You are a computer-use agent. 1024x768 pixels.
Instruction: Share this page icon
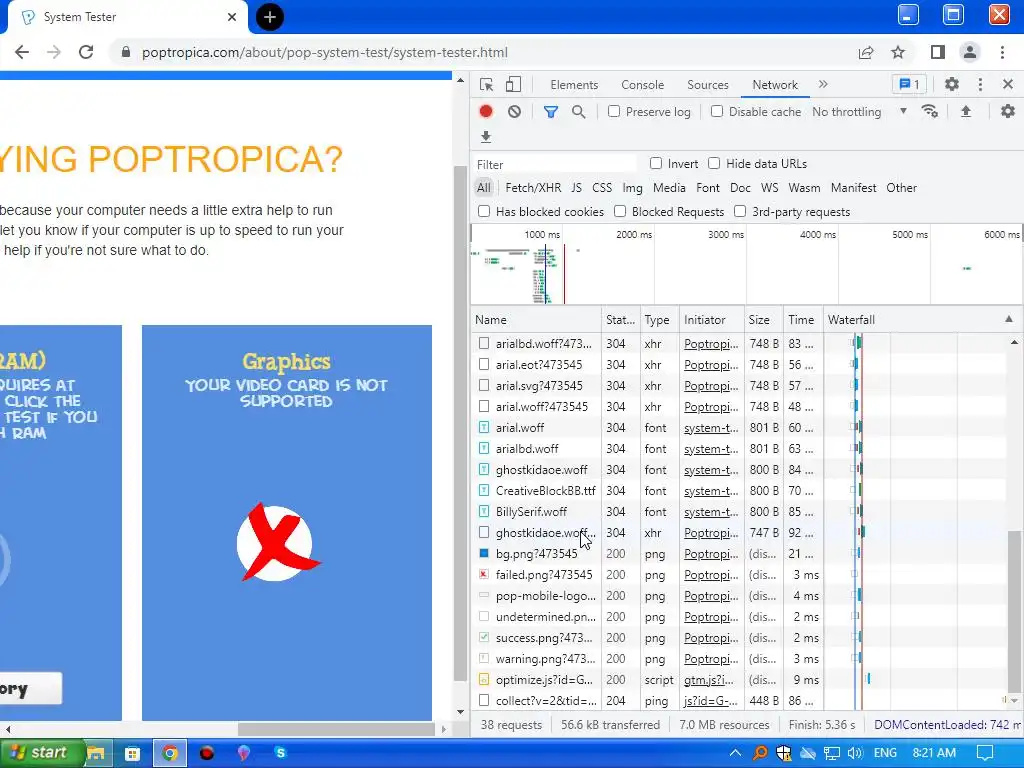pyautogui.click(x=866, y=52)
